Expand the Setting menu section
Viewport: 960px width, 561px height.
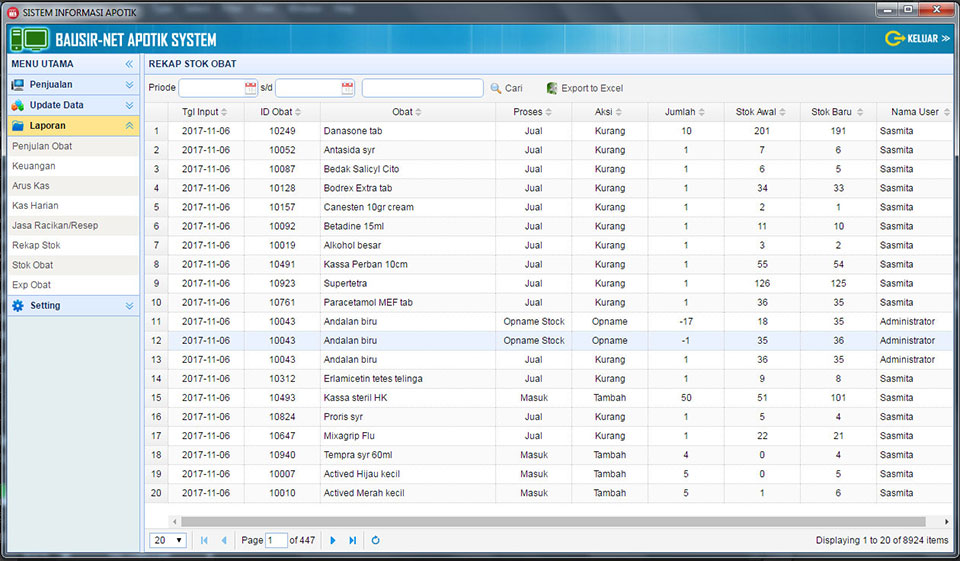(x=129, y=306)
